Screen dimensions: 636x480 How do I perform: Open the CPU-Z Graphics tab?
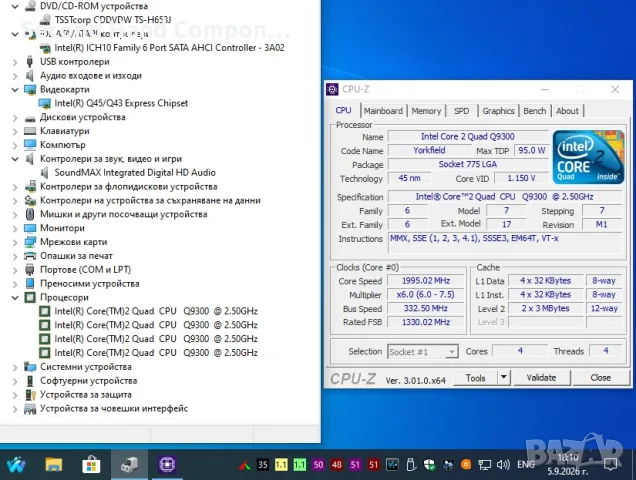498,111
